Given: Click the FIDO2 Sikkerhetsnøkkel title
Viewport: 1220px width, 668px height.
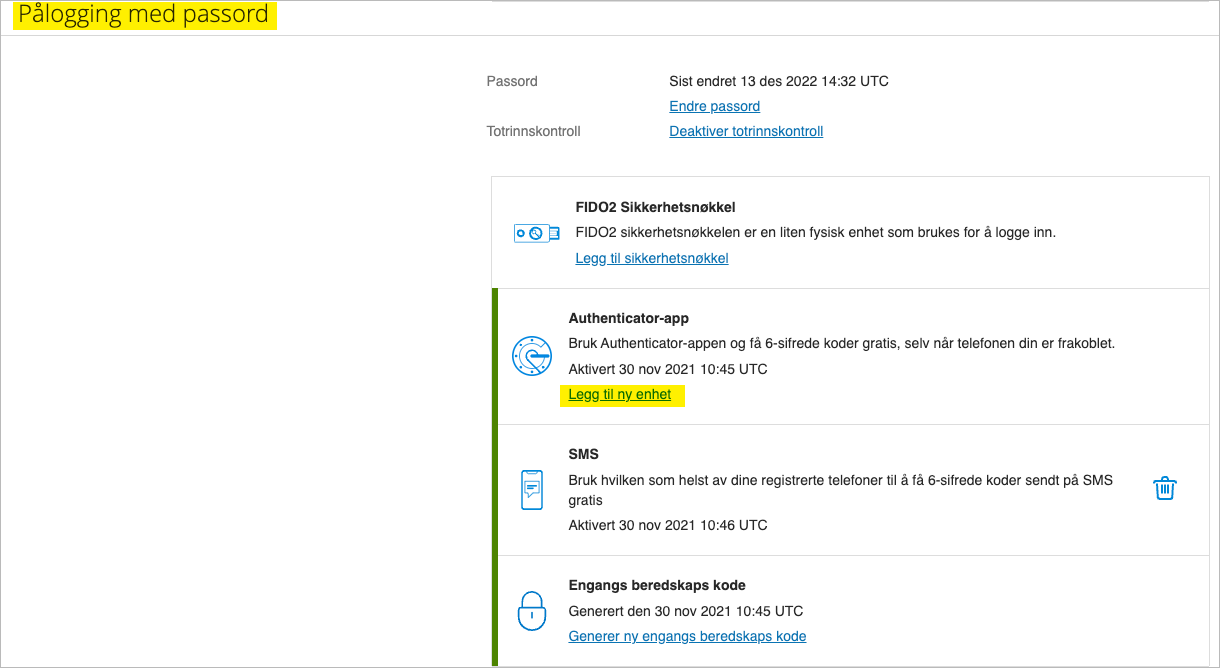Looking at the screenshot, I should (x=652, y=207).
